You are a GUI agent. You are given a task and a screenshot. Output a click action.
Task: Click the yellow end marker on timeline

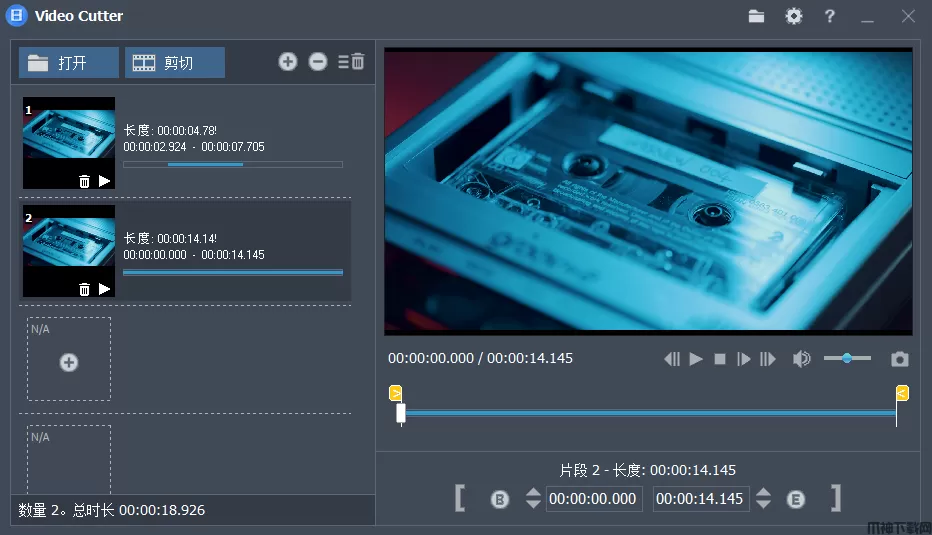click(902, 393)
